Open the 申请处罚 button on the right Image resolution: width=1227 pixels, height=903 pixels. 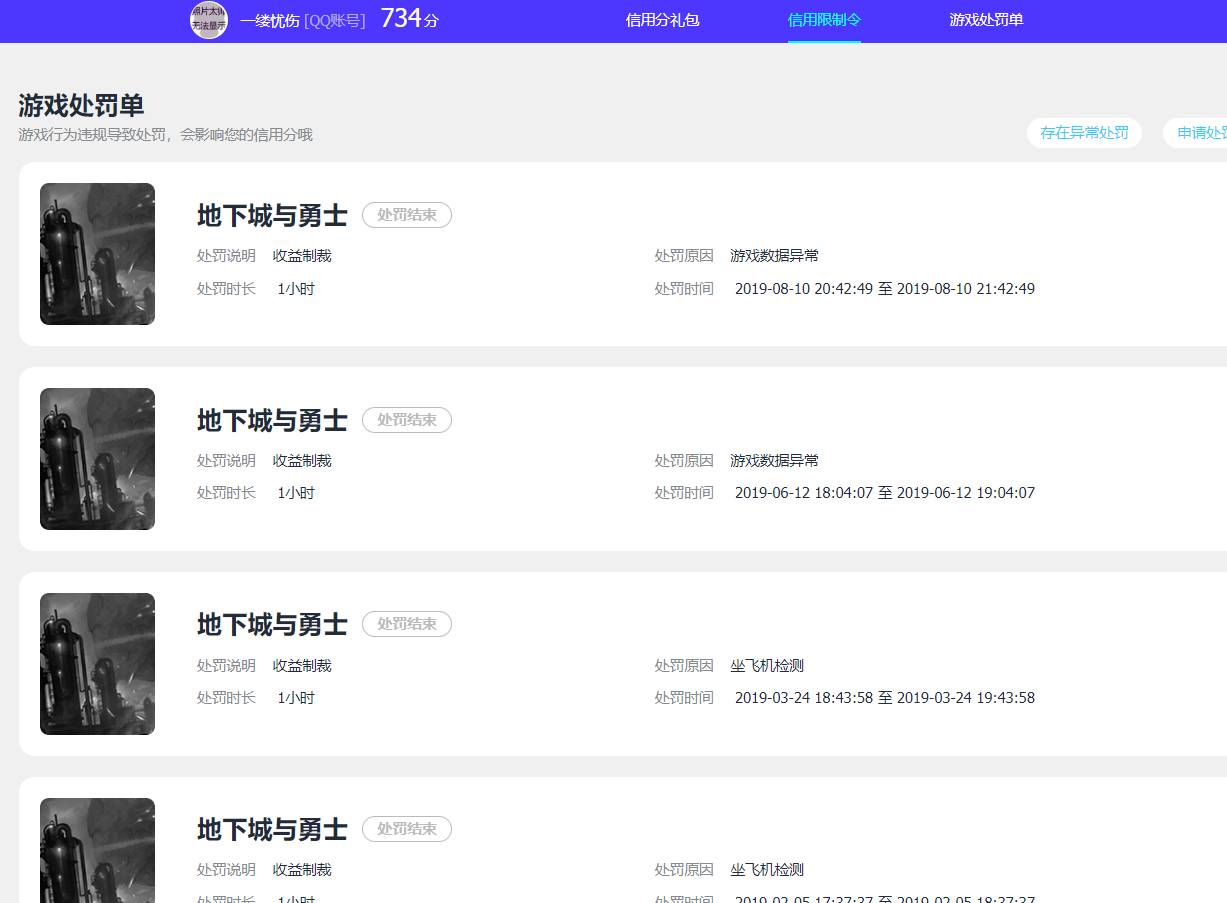coord(1205,132)
